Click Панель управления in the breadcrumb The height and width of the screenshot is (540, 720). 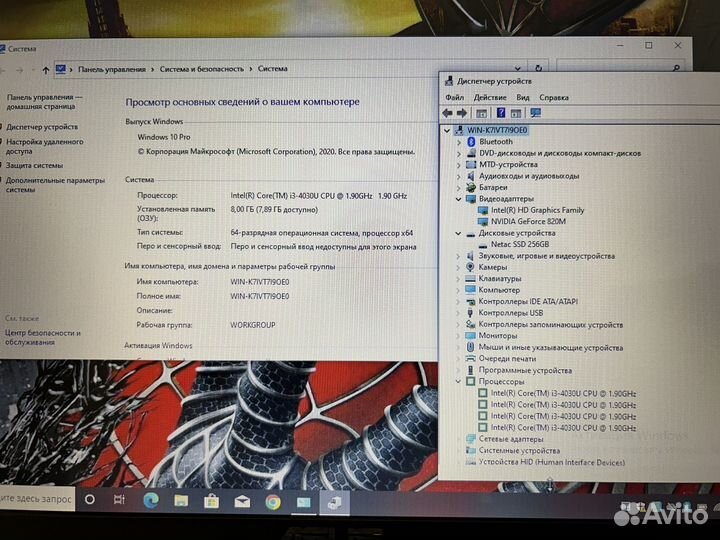tap(112, 69)
